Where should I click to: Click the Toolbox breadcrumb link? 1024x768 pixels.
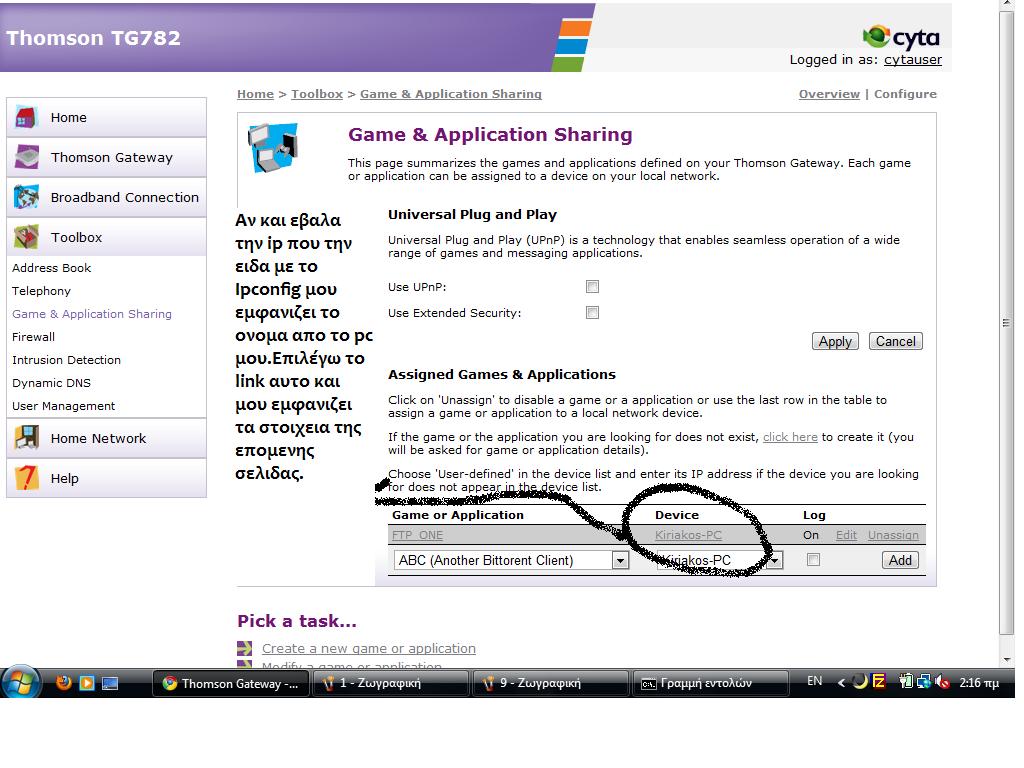317,94
